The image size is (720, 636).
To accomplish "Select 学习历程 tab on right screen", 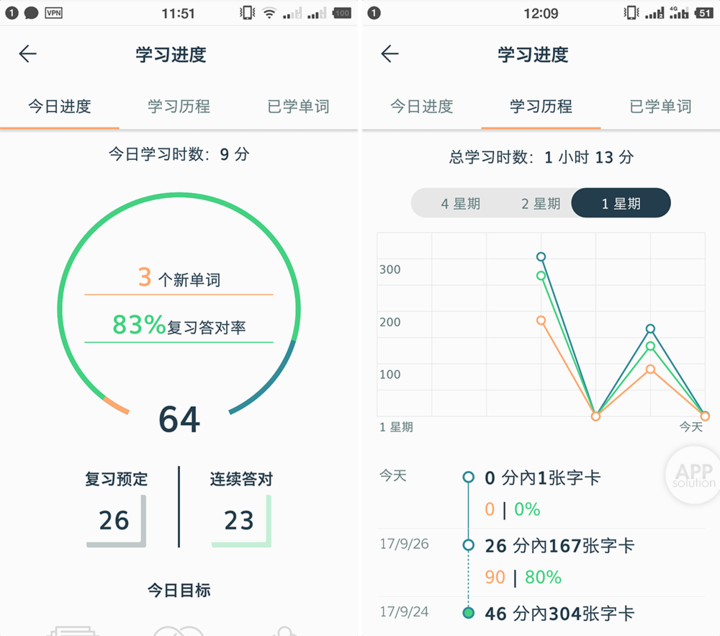I will coord(541,107).
